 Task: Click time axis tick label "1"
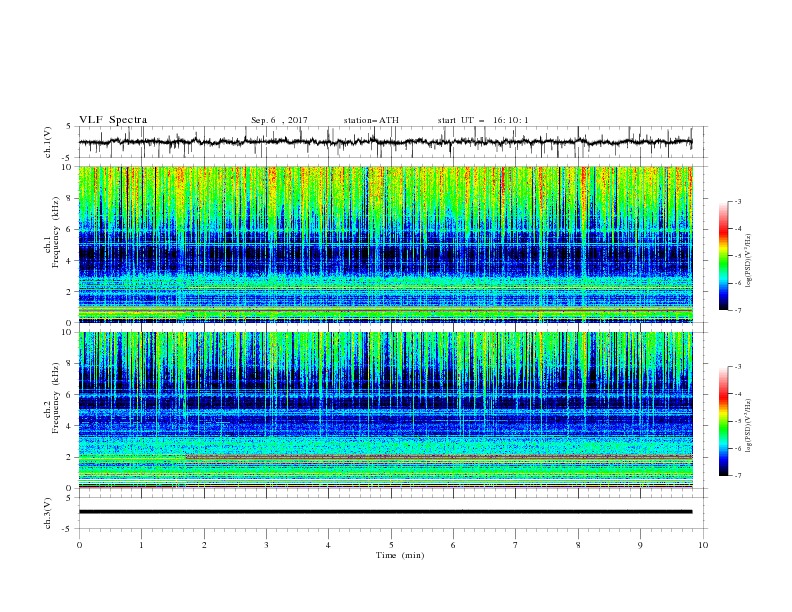[141, 545]
